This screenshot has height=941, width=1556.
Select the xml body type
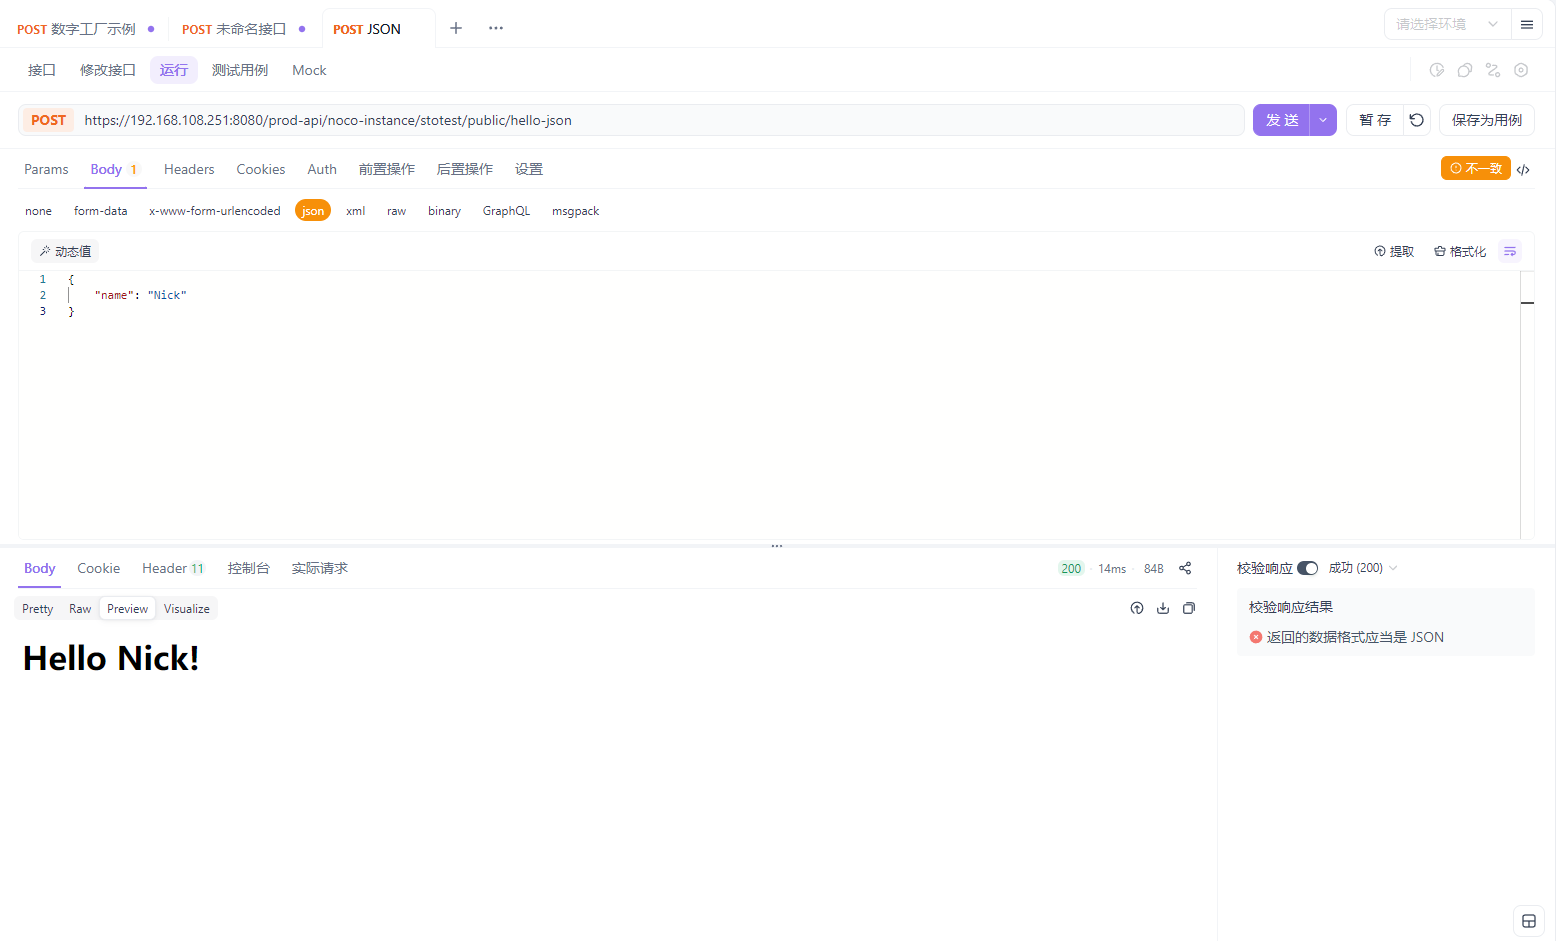click(355, 210)
